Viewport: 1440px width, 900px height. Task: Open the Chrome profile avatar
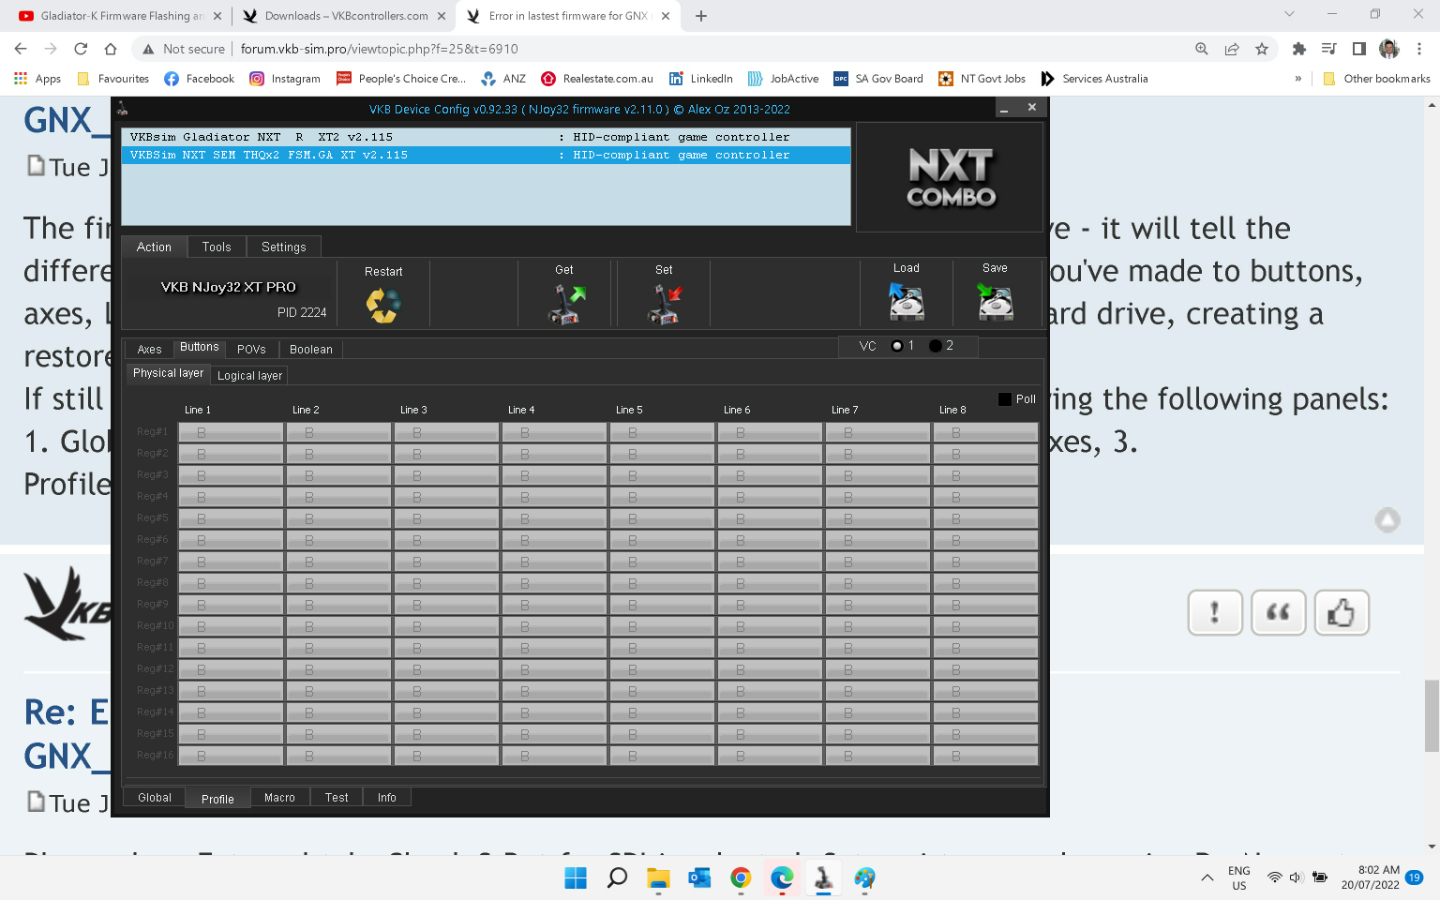click(1389, 48)
